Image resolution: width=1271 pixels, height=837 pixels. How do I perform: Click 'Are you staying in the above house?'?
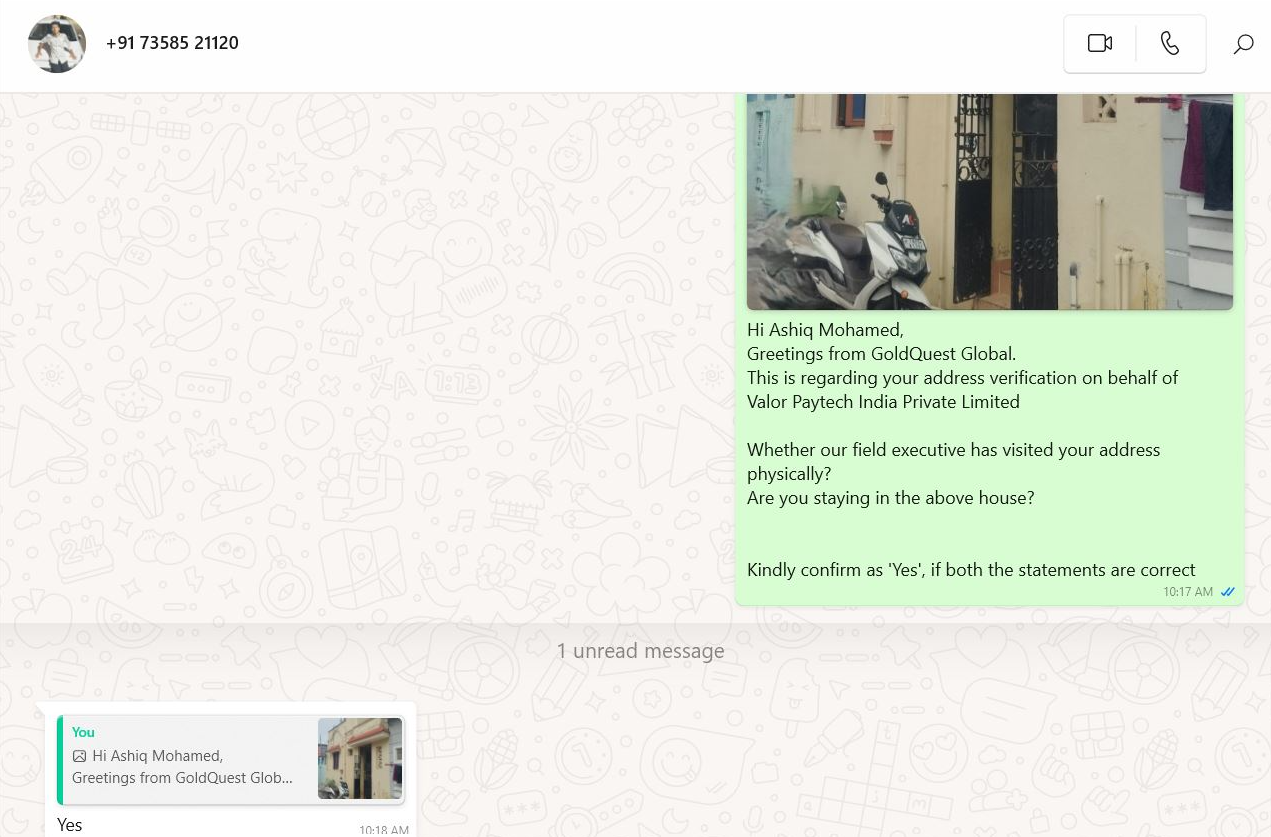point(890,497)
